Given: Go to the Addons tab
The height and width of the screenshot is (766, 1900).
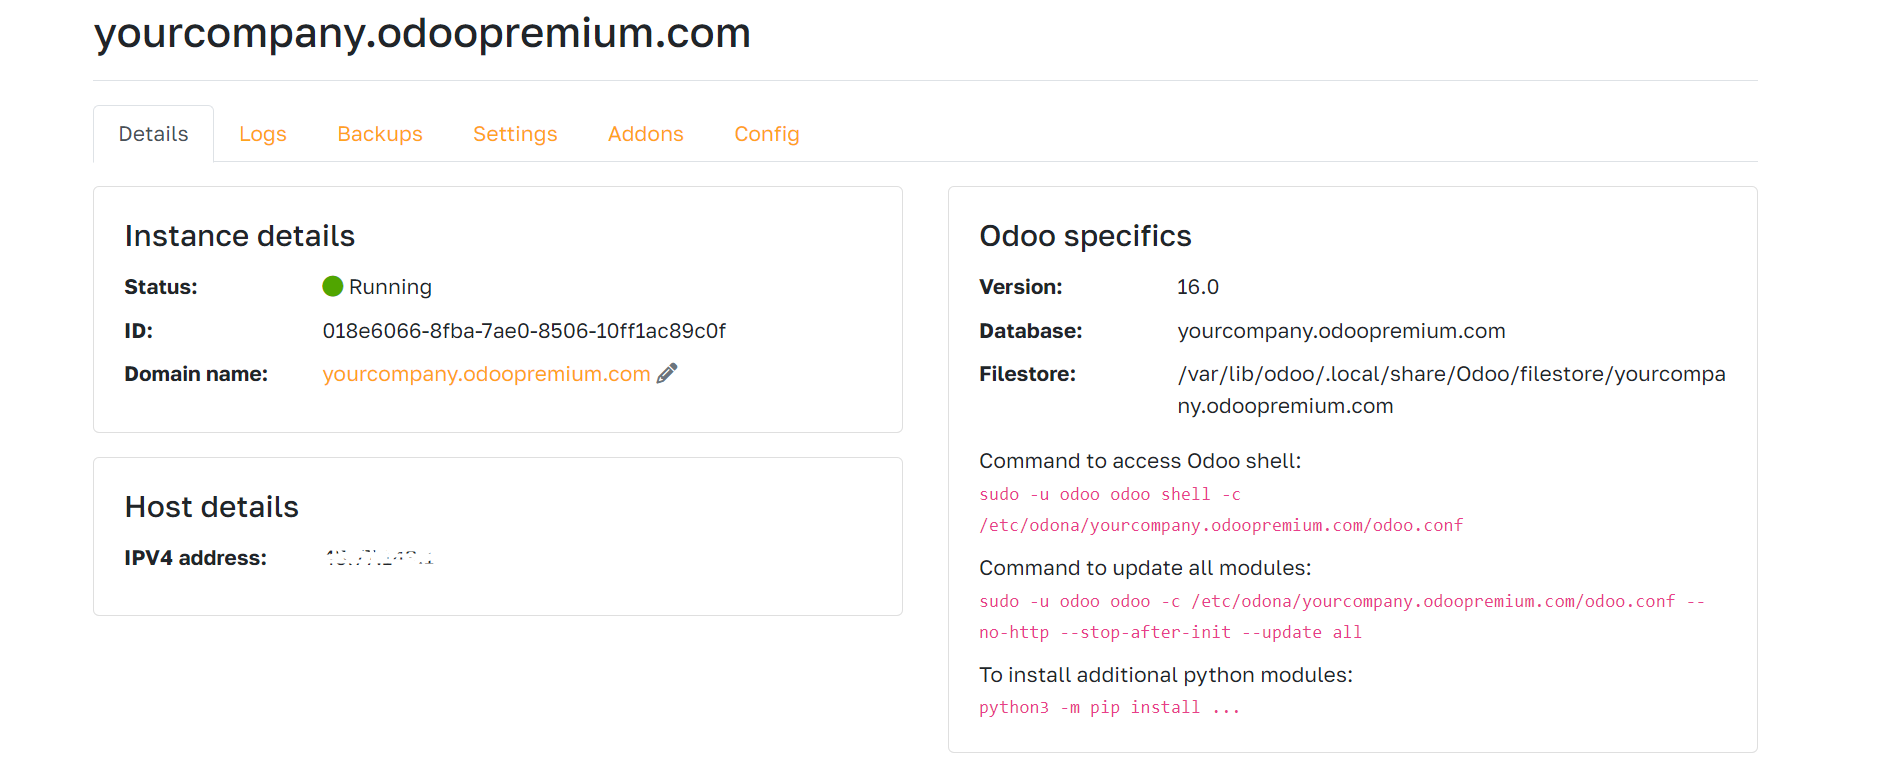Looking at the screenshot, I should 646,134.
